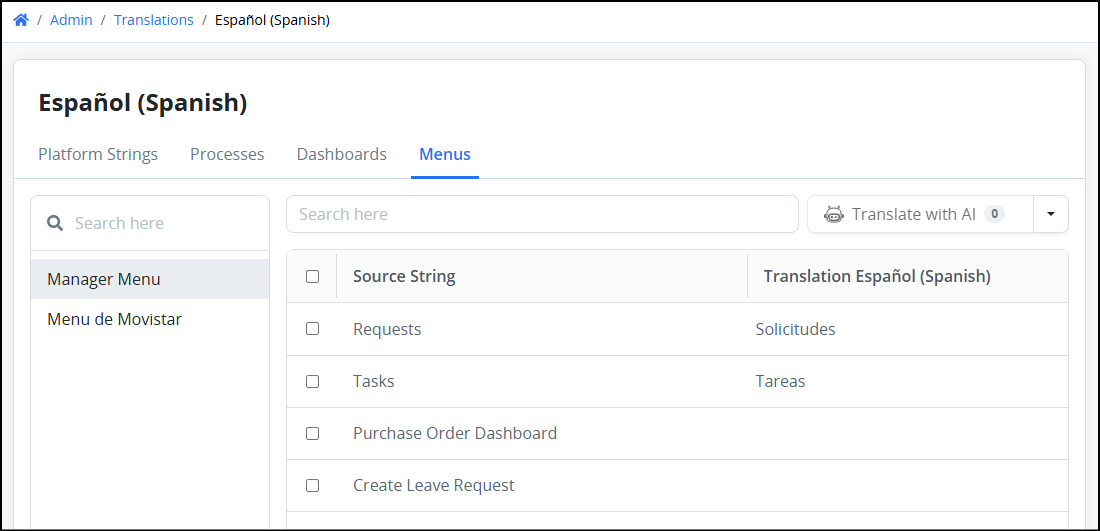Click the magnifier icon in sidebar search
1100x531 pixels.
pyautogui.click(x=55, y=223)
